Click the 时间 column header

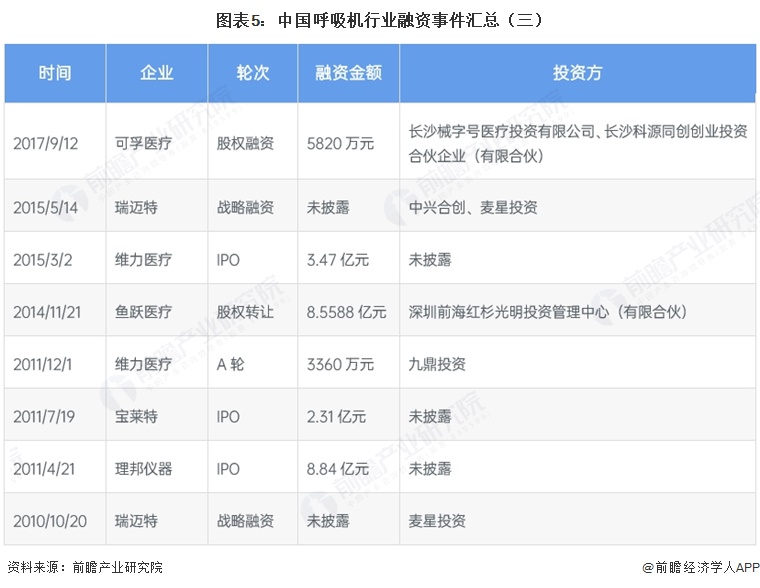click(x=55, y=73)
